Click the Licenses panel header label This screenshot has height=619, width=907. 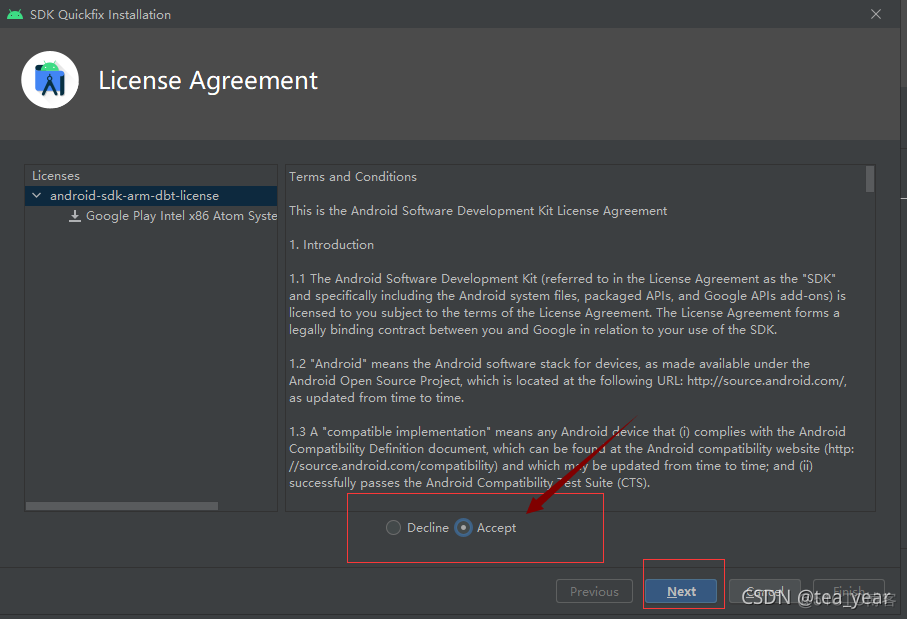[x=56, y=176]
